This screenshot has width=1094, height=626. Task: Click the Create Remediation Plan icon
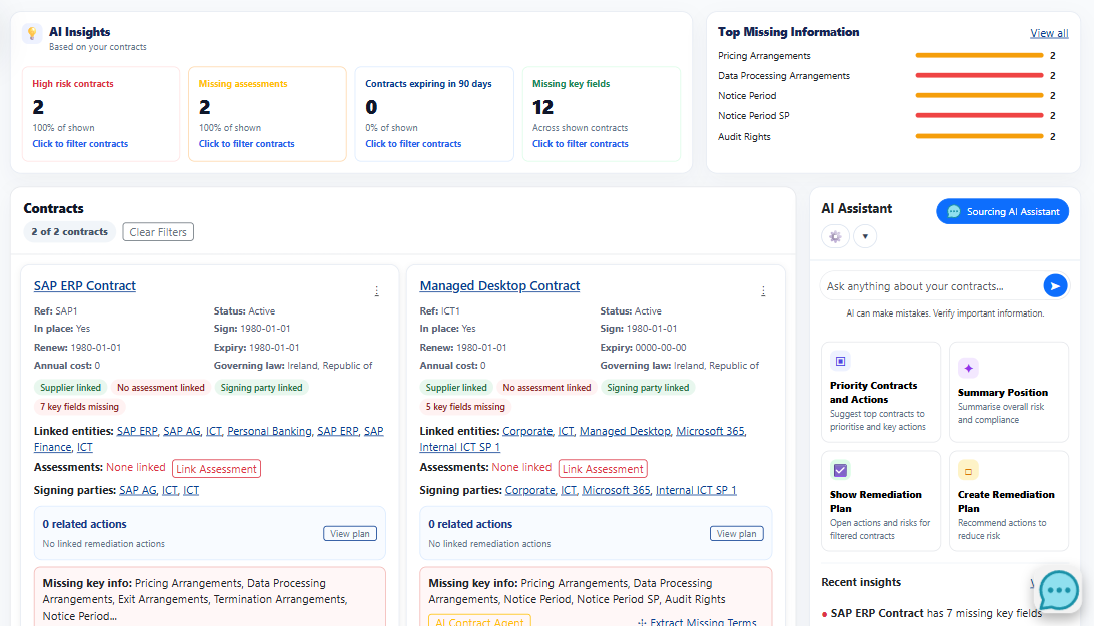click(968, 470)
